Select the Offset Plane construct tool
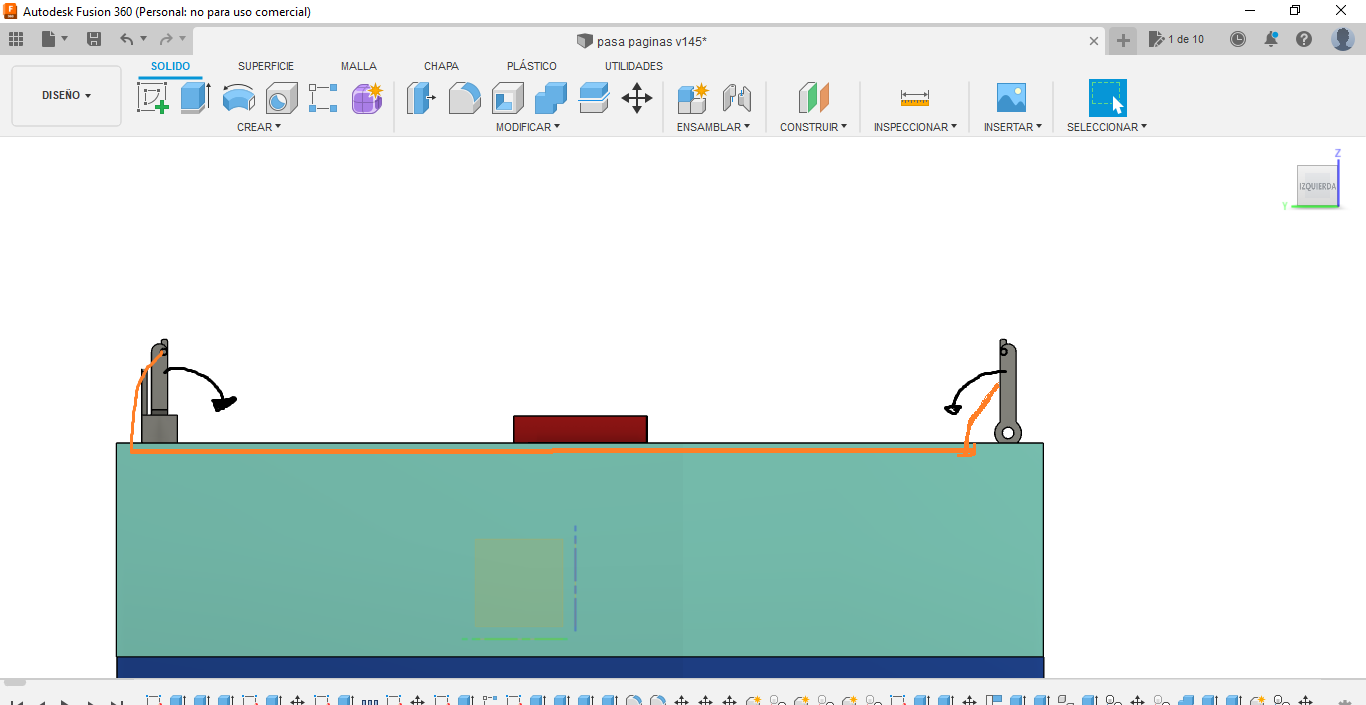 pyautogui.click(x=813, y=98)
